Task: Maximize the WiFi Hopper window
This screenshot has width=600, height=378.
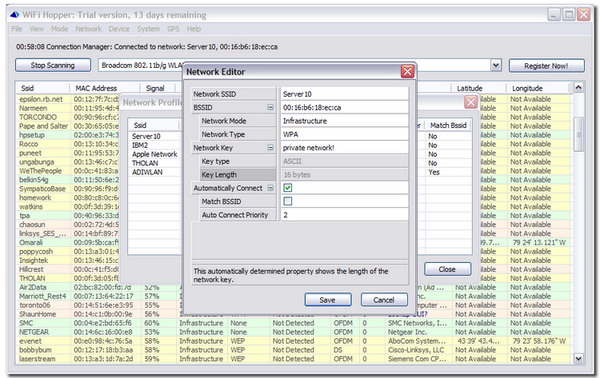Action: [569, 15]
